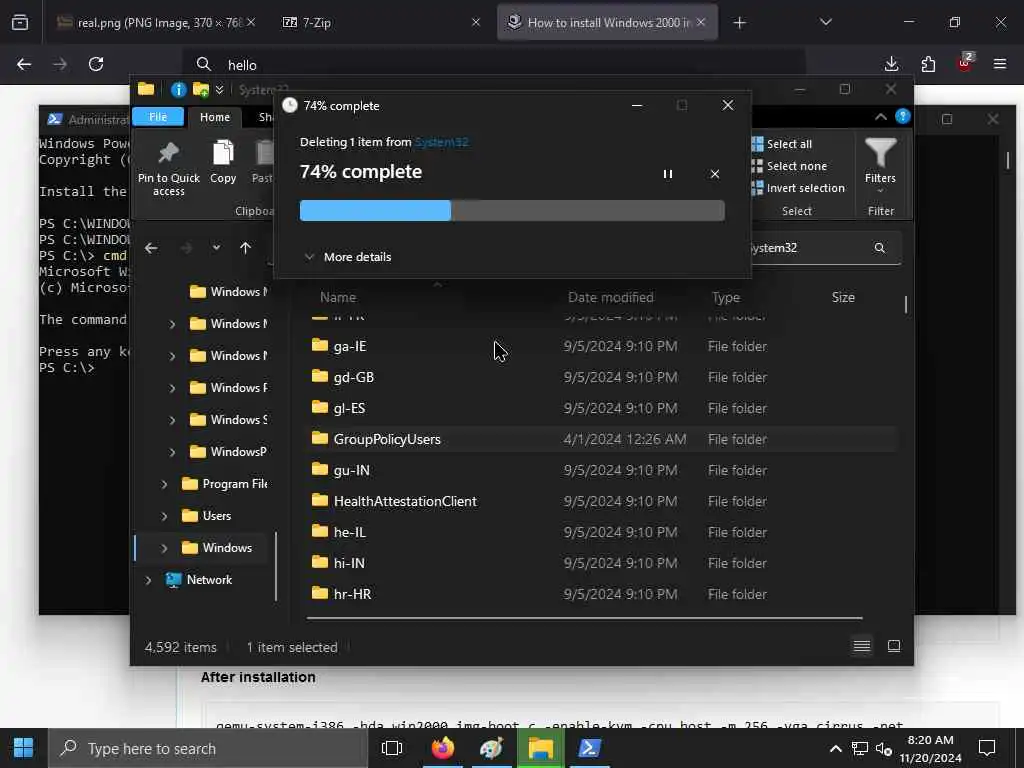Open a new Firefox tab
The image size is (1024, 768).
(739, 23)
